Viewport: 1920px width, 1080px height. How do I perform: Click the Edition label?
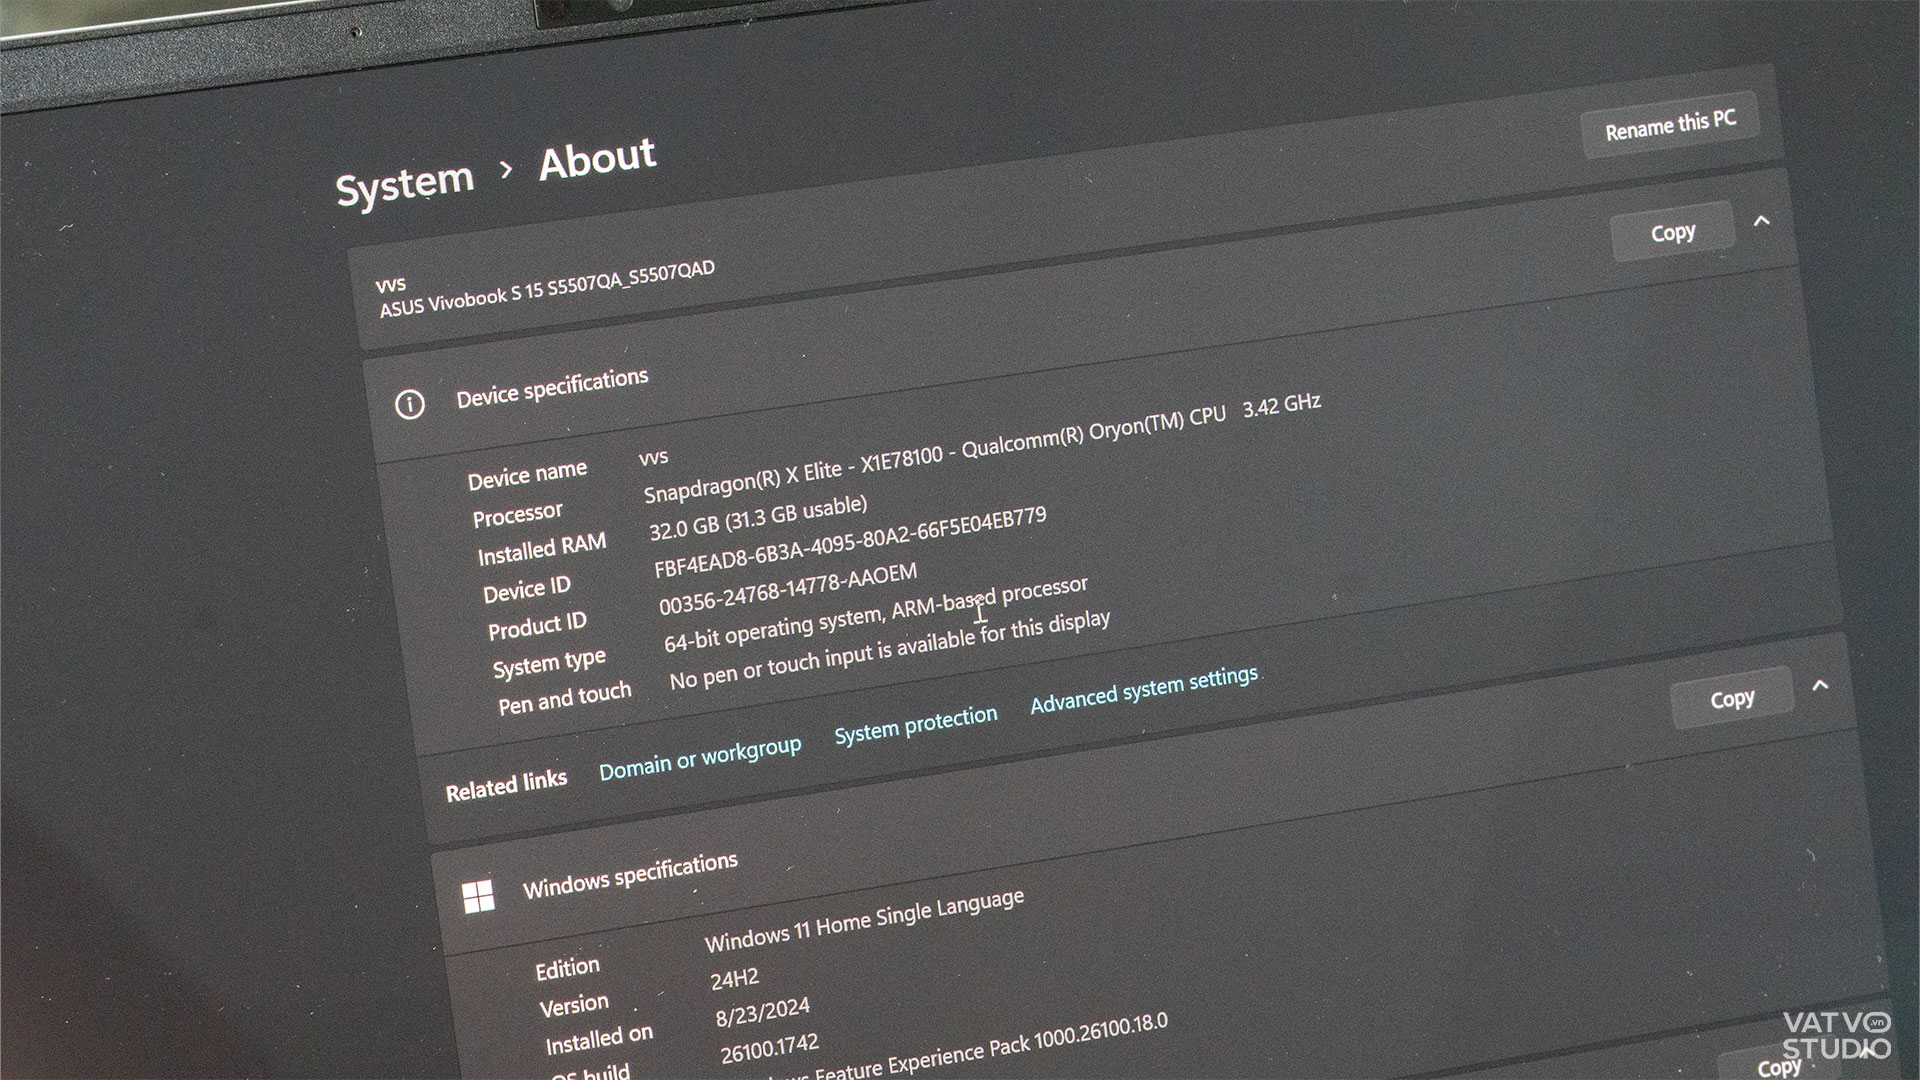pos(567,969)
